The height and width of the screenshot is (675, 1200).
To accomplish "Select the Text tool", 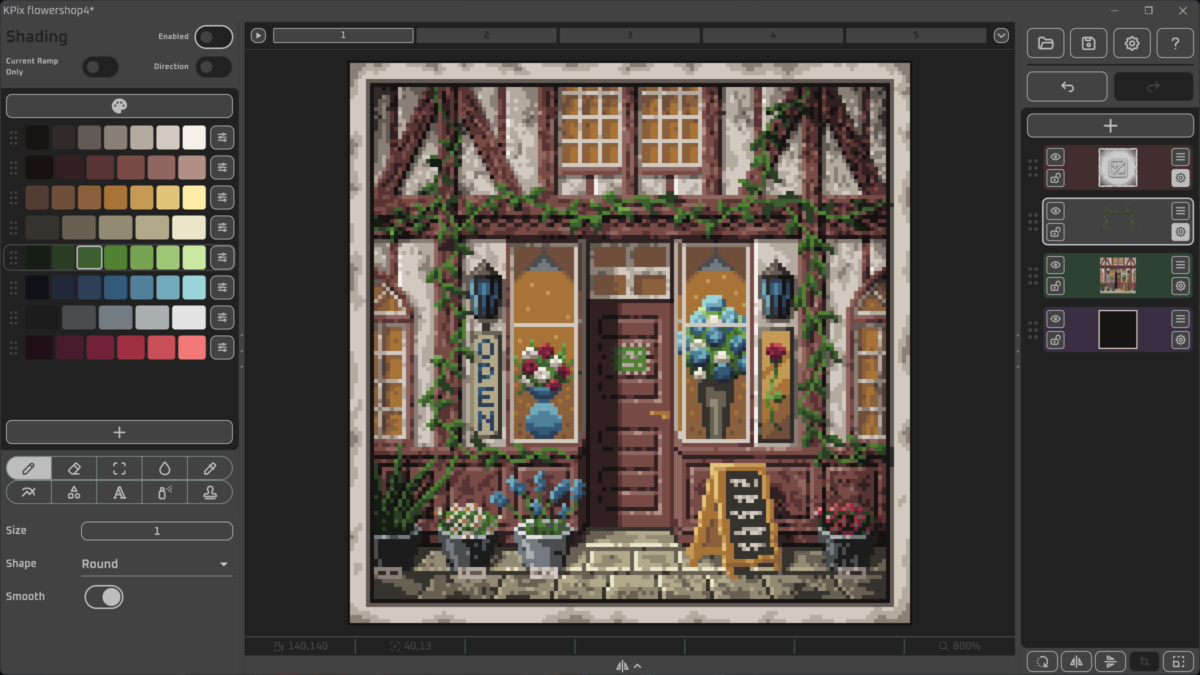I will (x=119, y=492).
